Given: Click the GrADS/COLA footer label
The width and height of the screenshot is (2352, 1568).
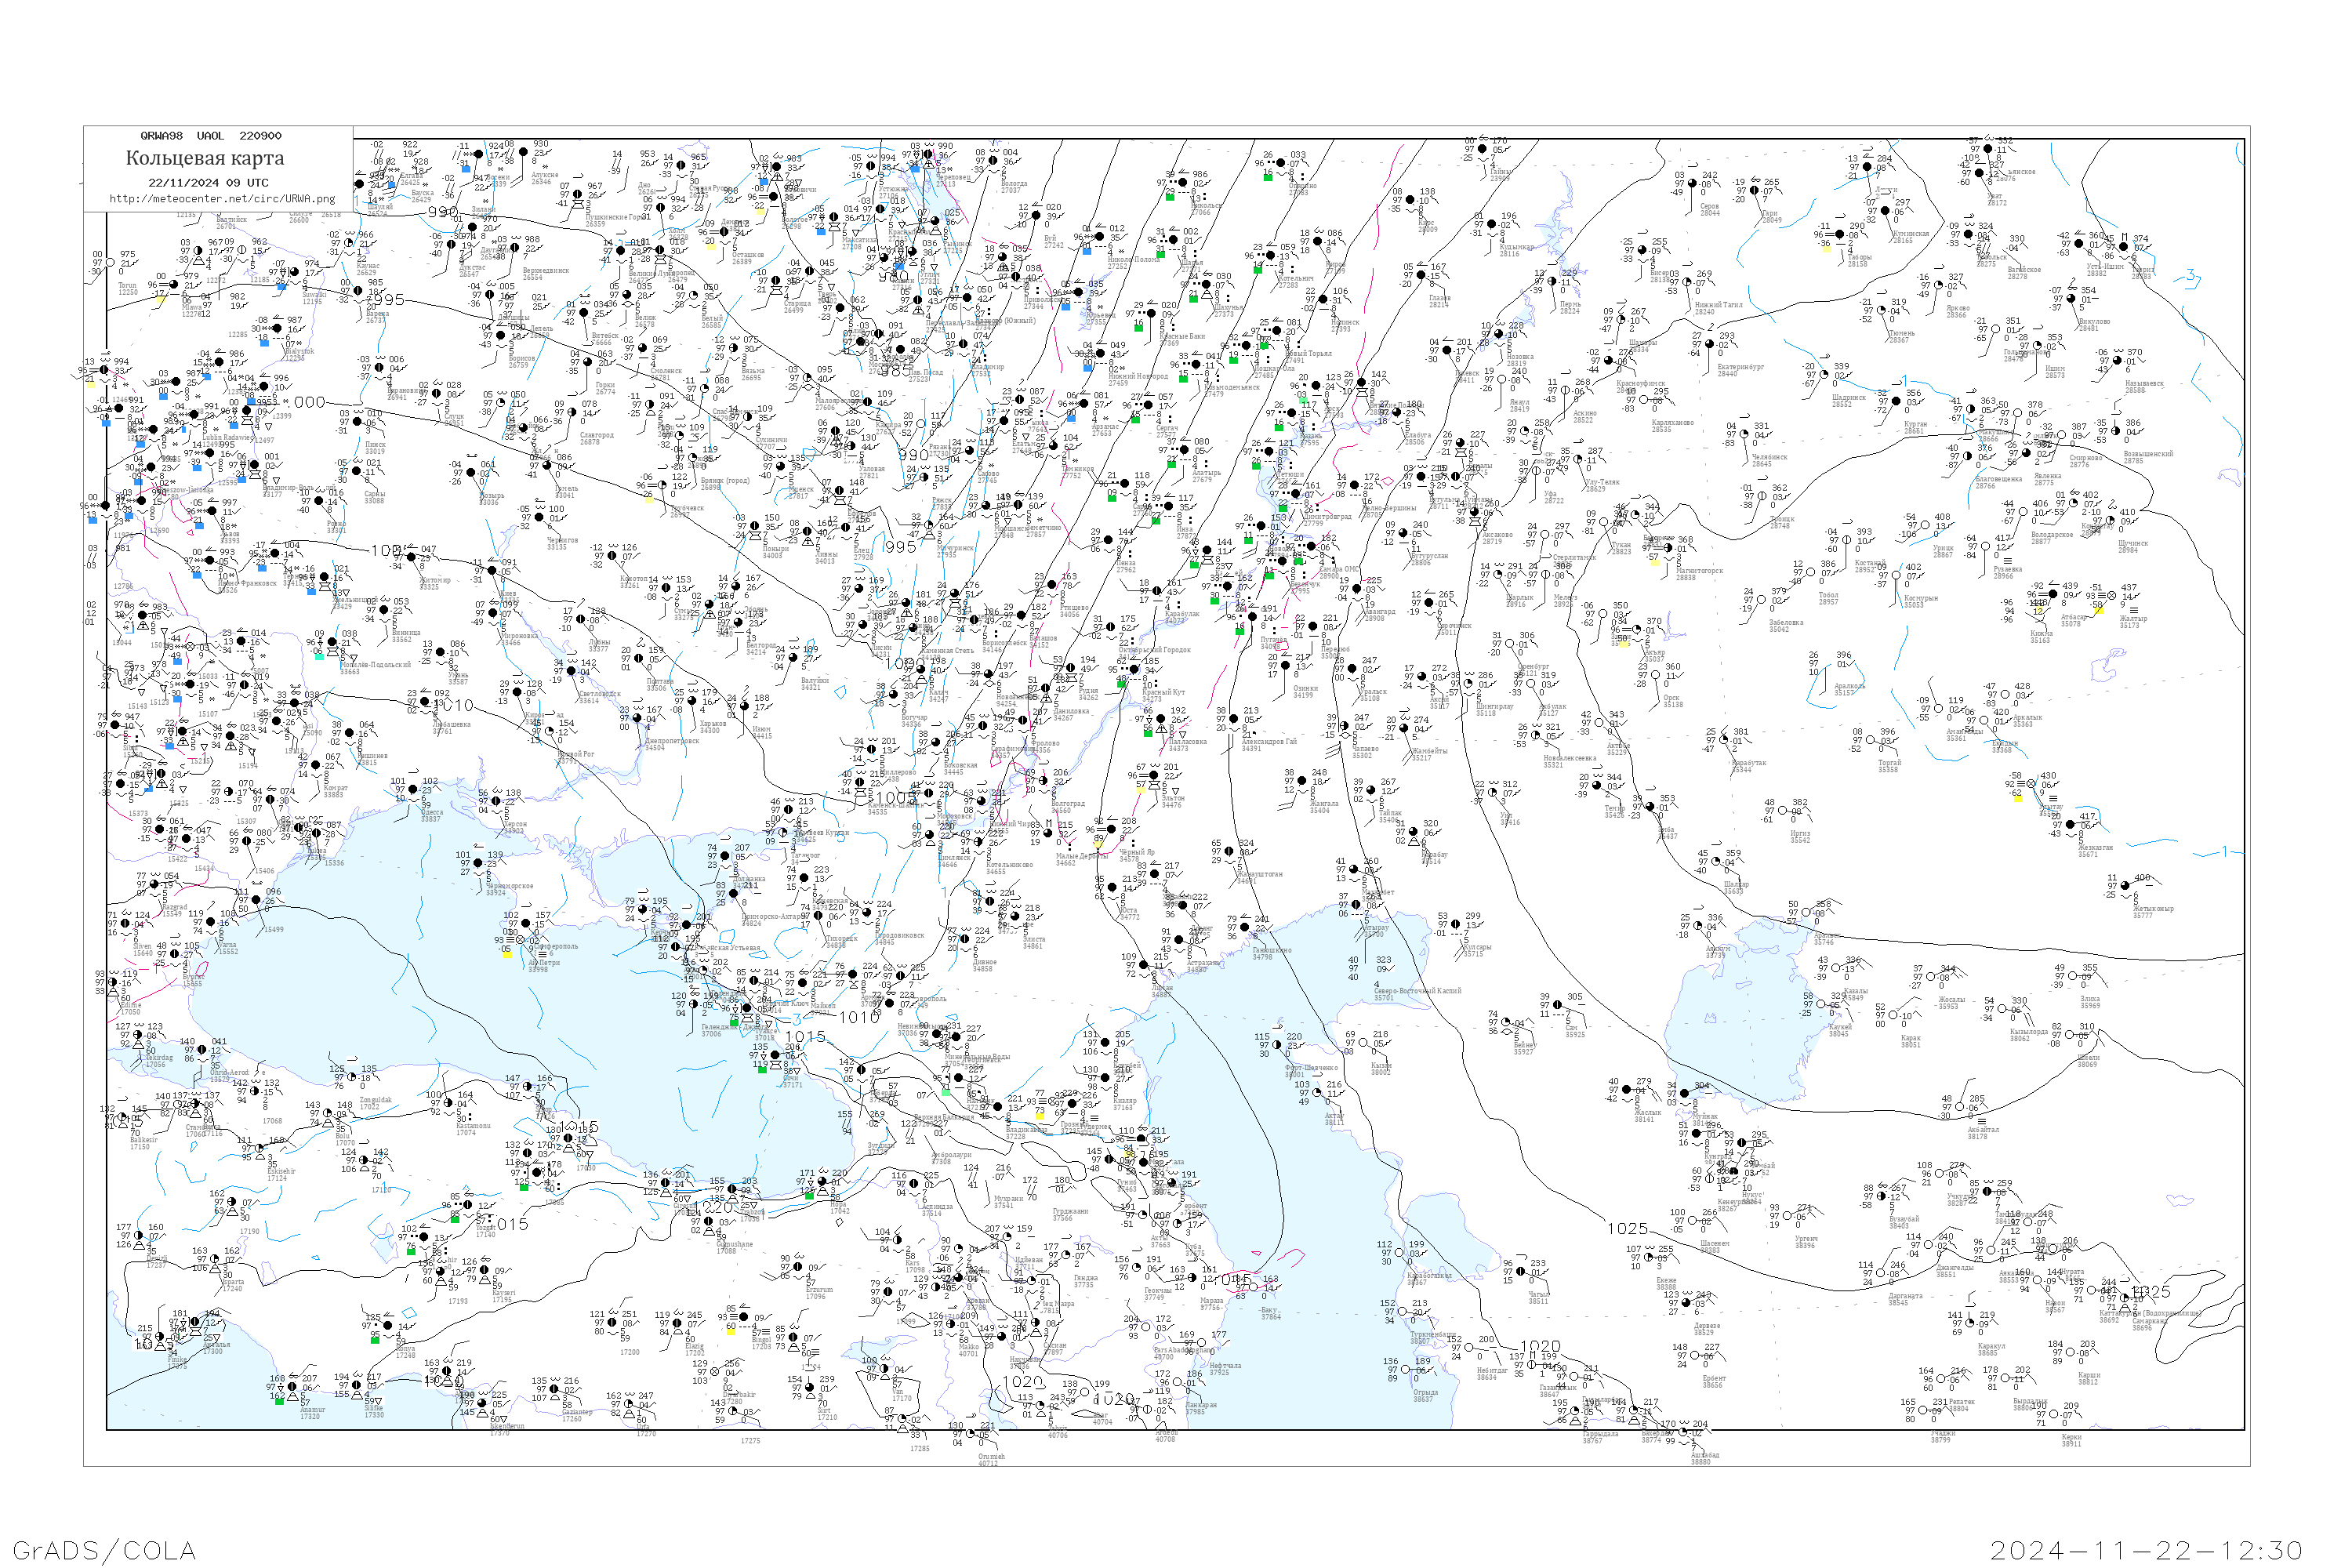Looking at the screenshot, I should (x=104, y=1549).
